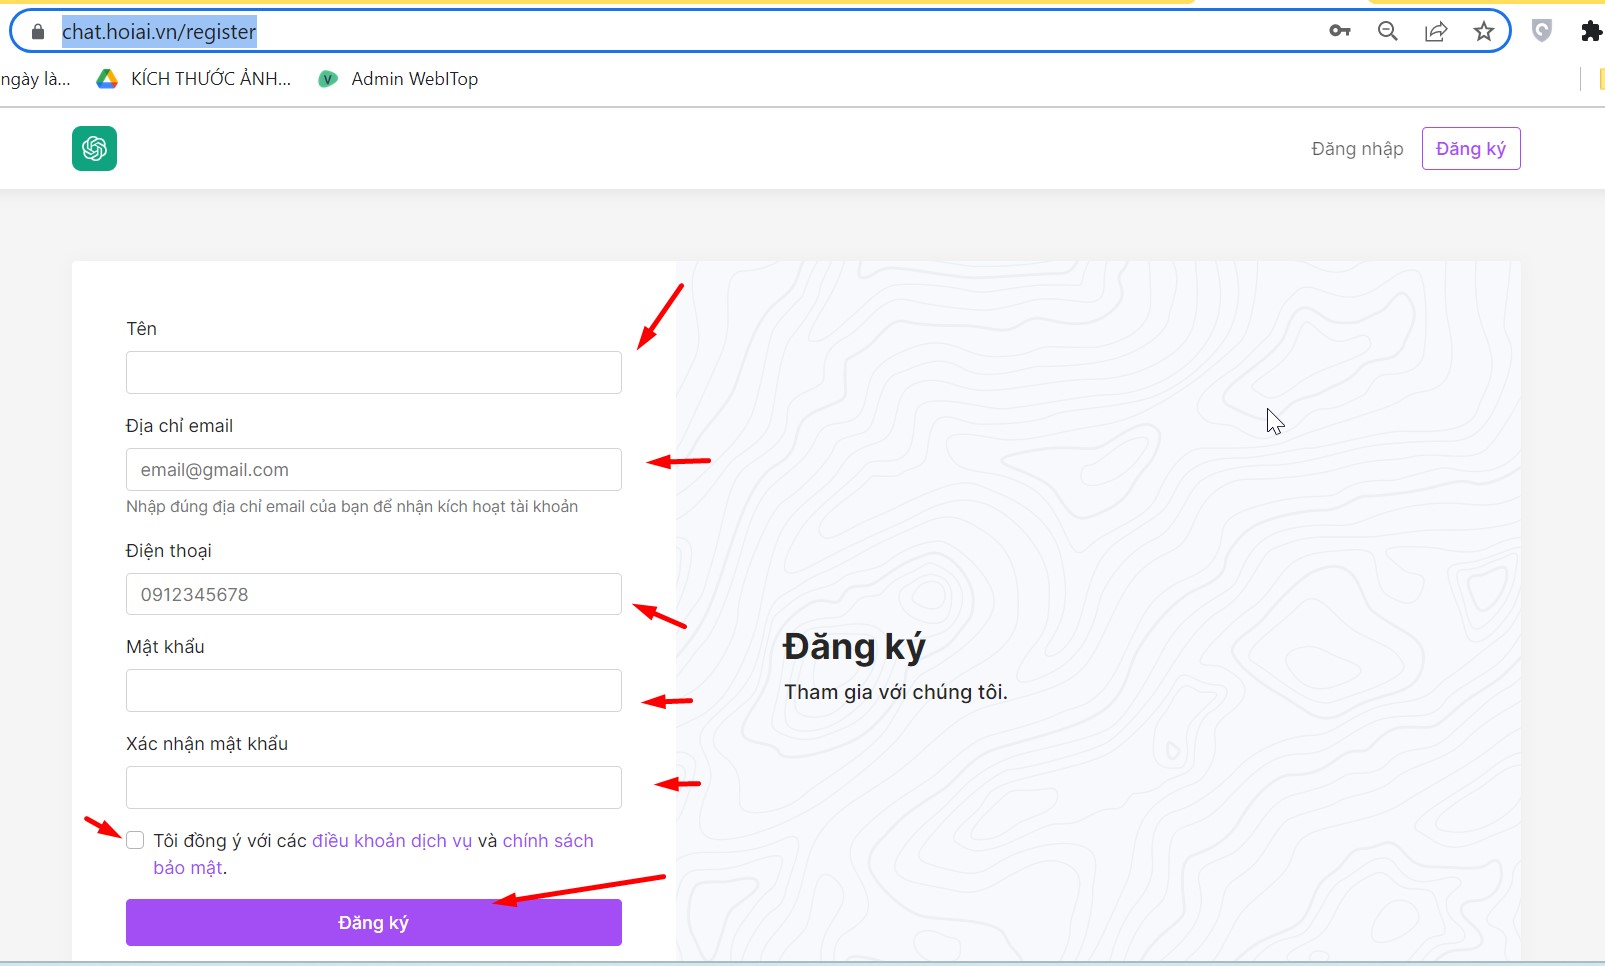The height and width of the screenshot is (966, 1605).
Task: Focus the Tên input field
Action: point(373,372)
